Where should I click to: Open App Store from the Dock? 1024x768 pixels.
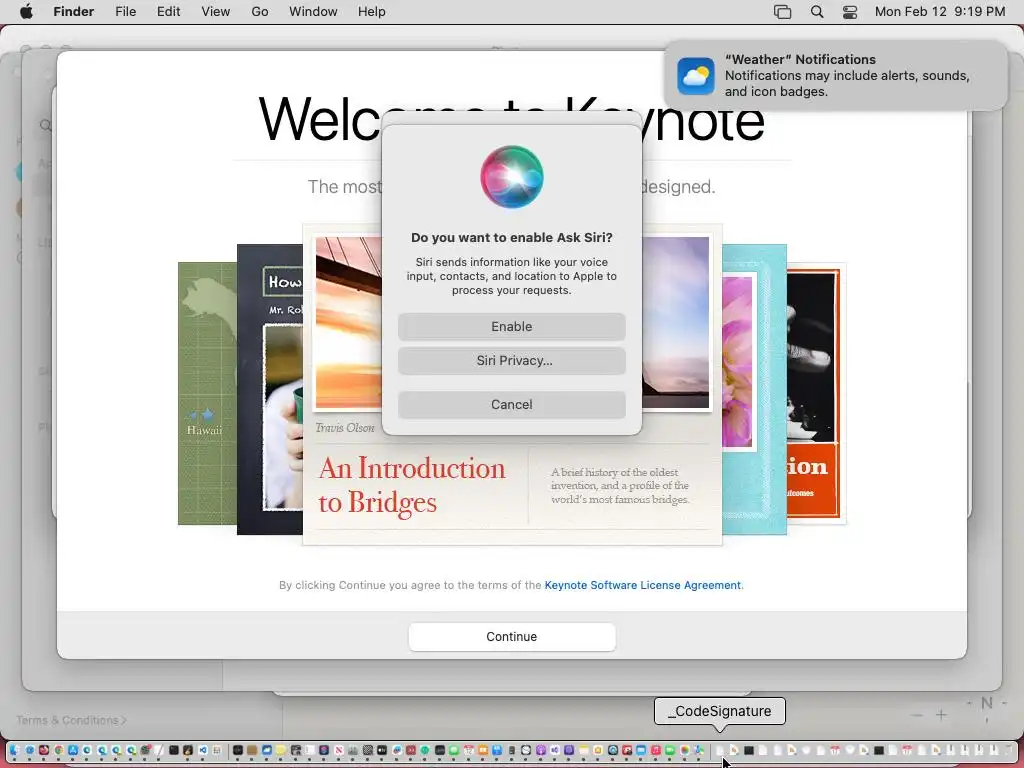[72, 750]
